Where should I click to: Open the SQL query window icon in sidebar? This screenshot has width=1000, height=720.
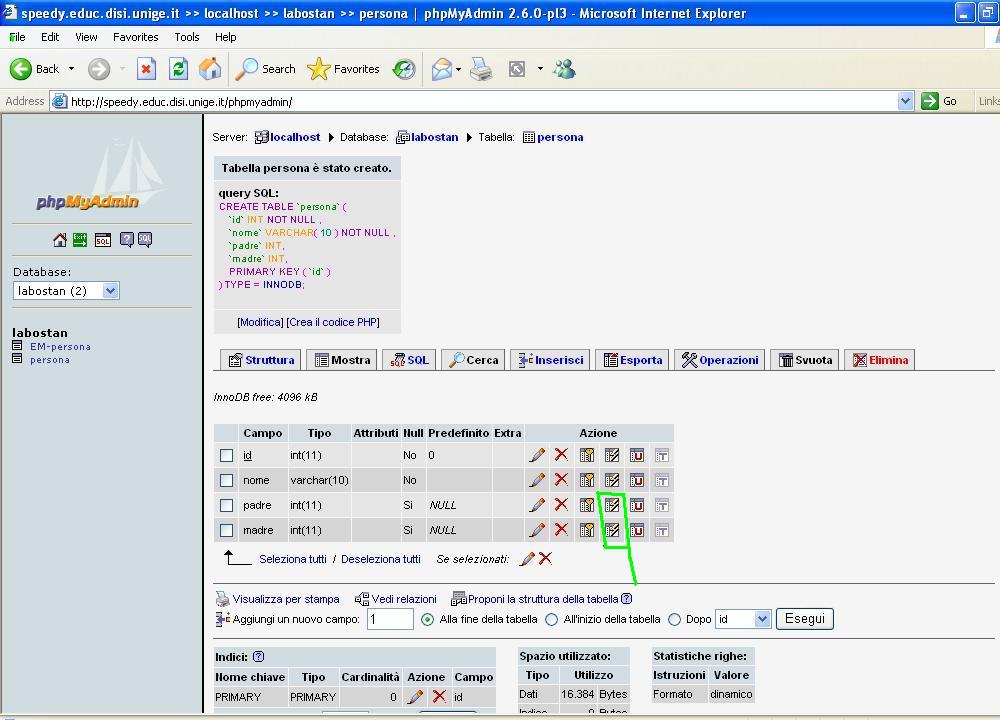tap(103, 240)
